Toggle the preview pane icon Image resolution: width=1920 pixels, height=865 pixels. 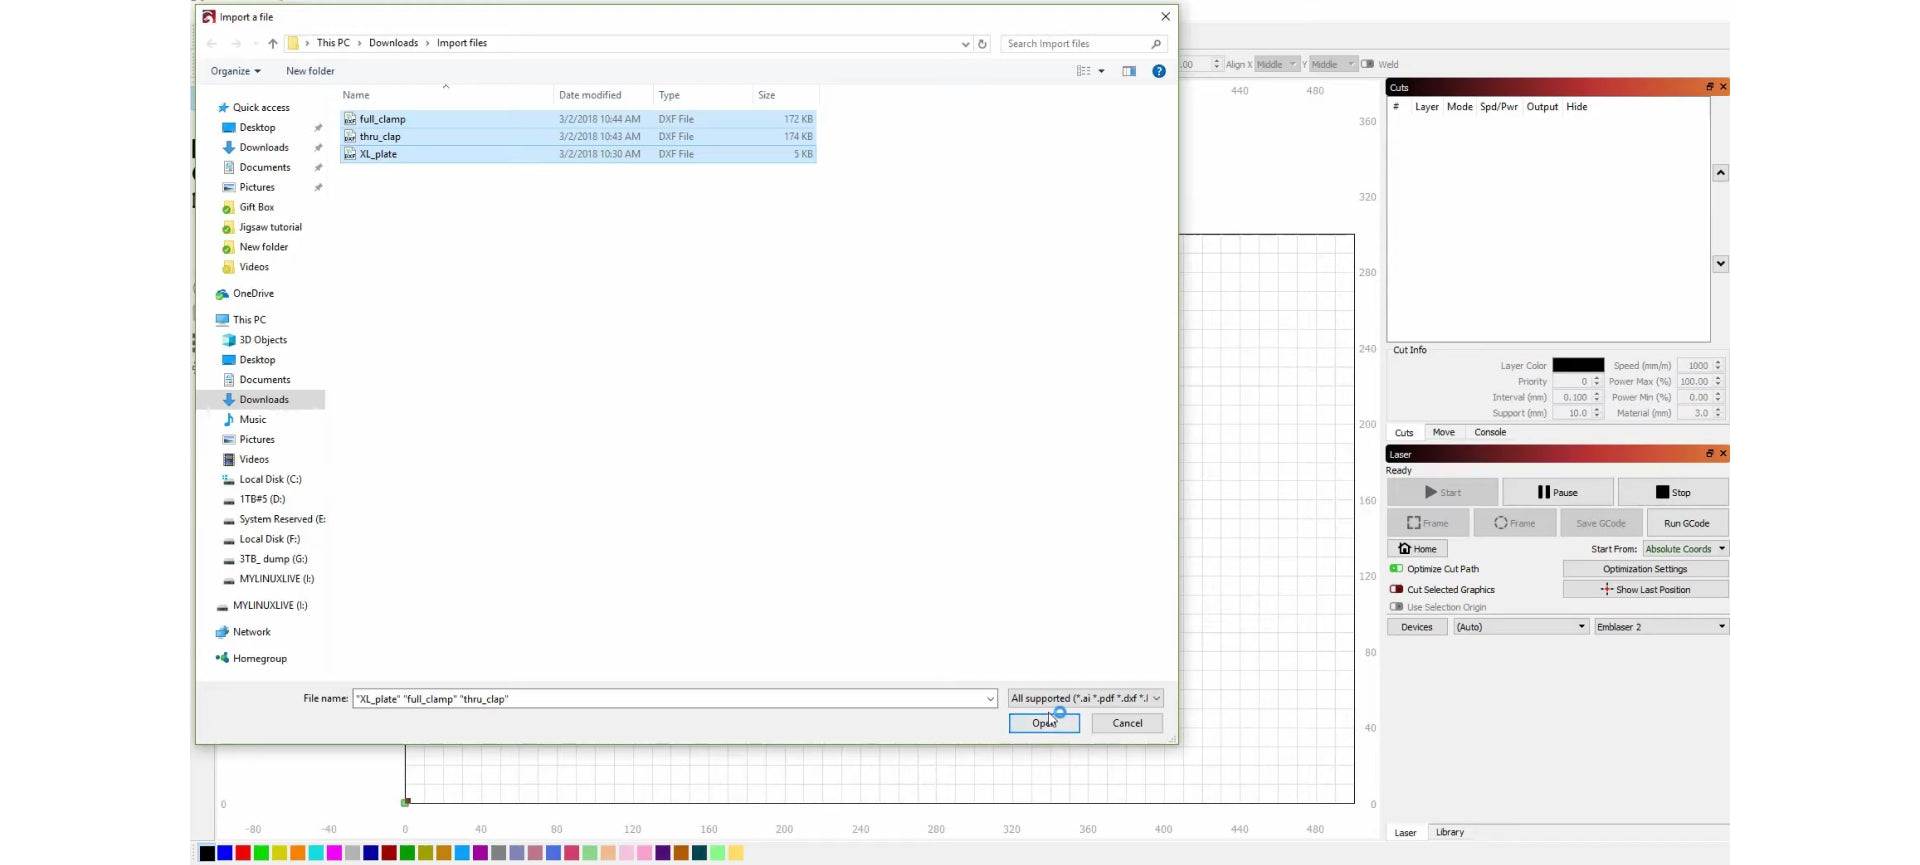click(x=1128, y=71)
